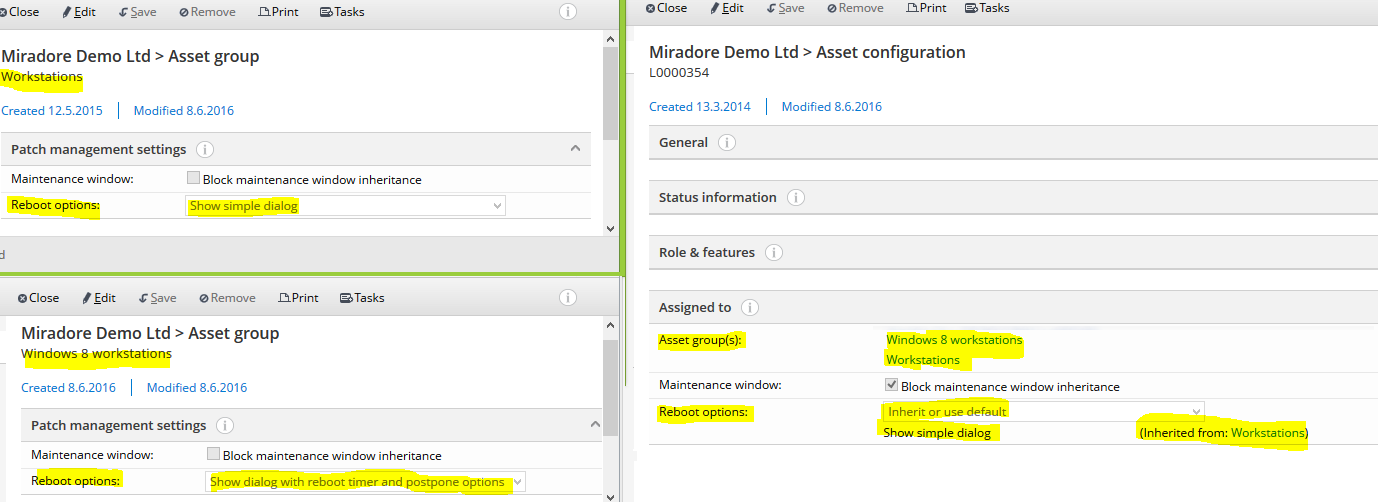Expand the General section
Viewport: 1378px width, 502px height.
(1013, 143)
